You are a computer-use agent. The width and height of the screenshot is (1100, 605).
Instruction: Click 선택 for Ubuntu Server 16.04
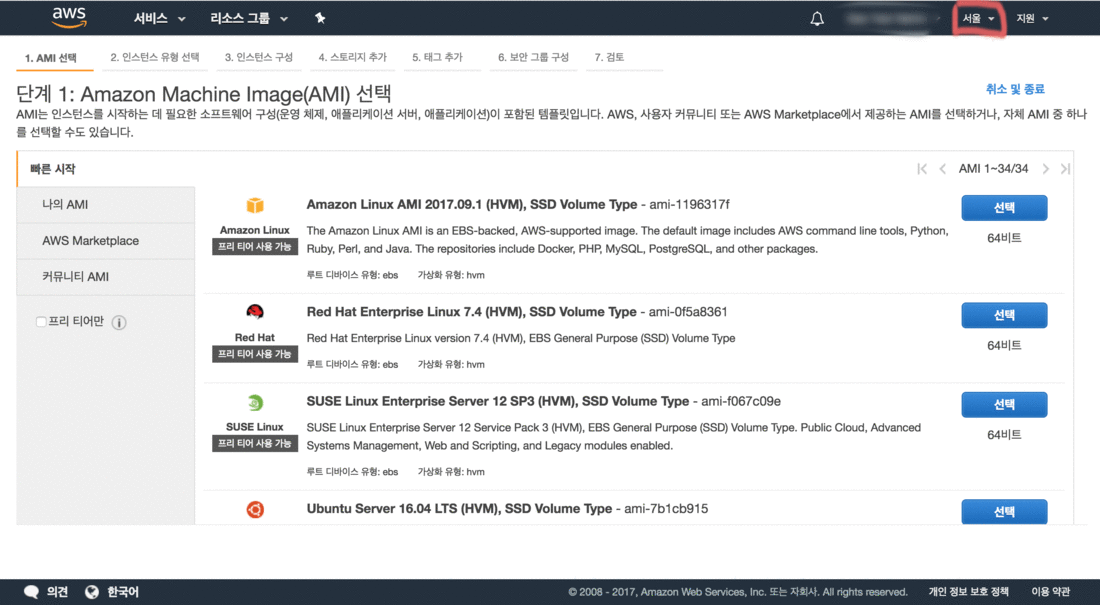coord(1004,512)
